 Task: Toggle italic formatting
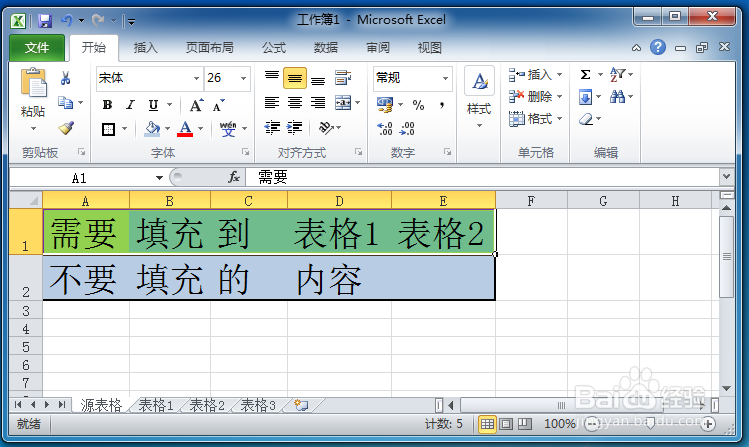pos(130,105)
